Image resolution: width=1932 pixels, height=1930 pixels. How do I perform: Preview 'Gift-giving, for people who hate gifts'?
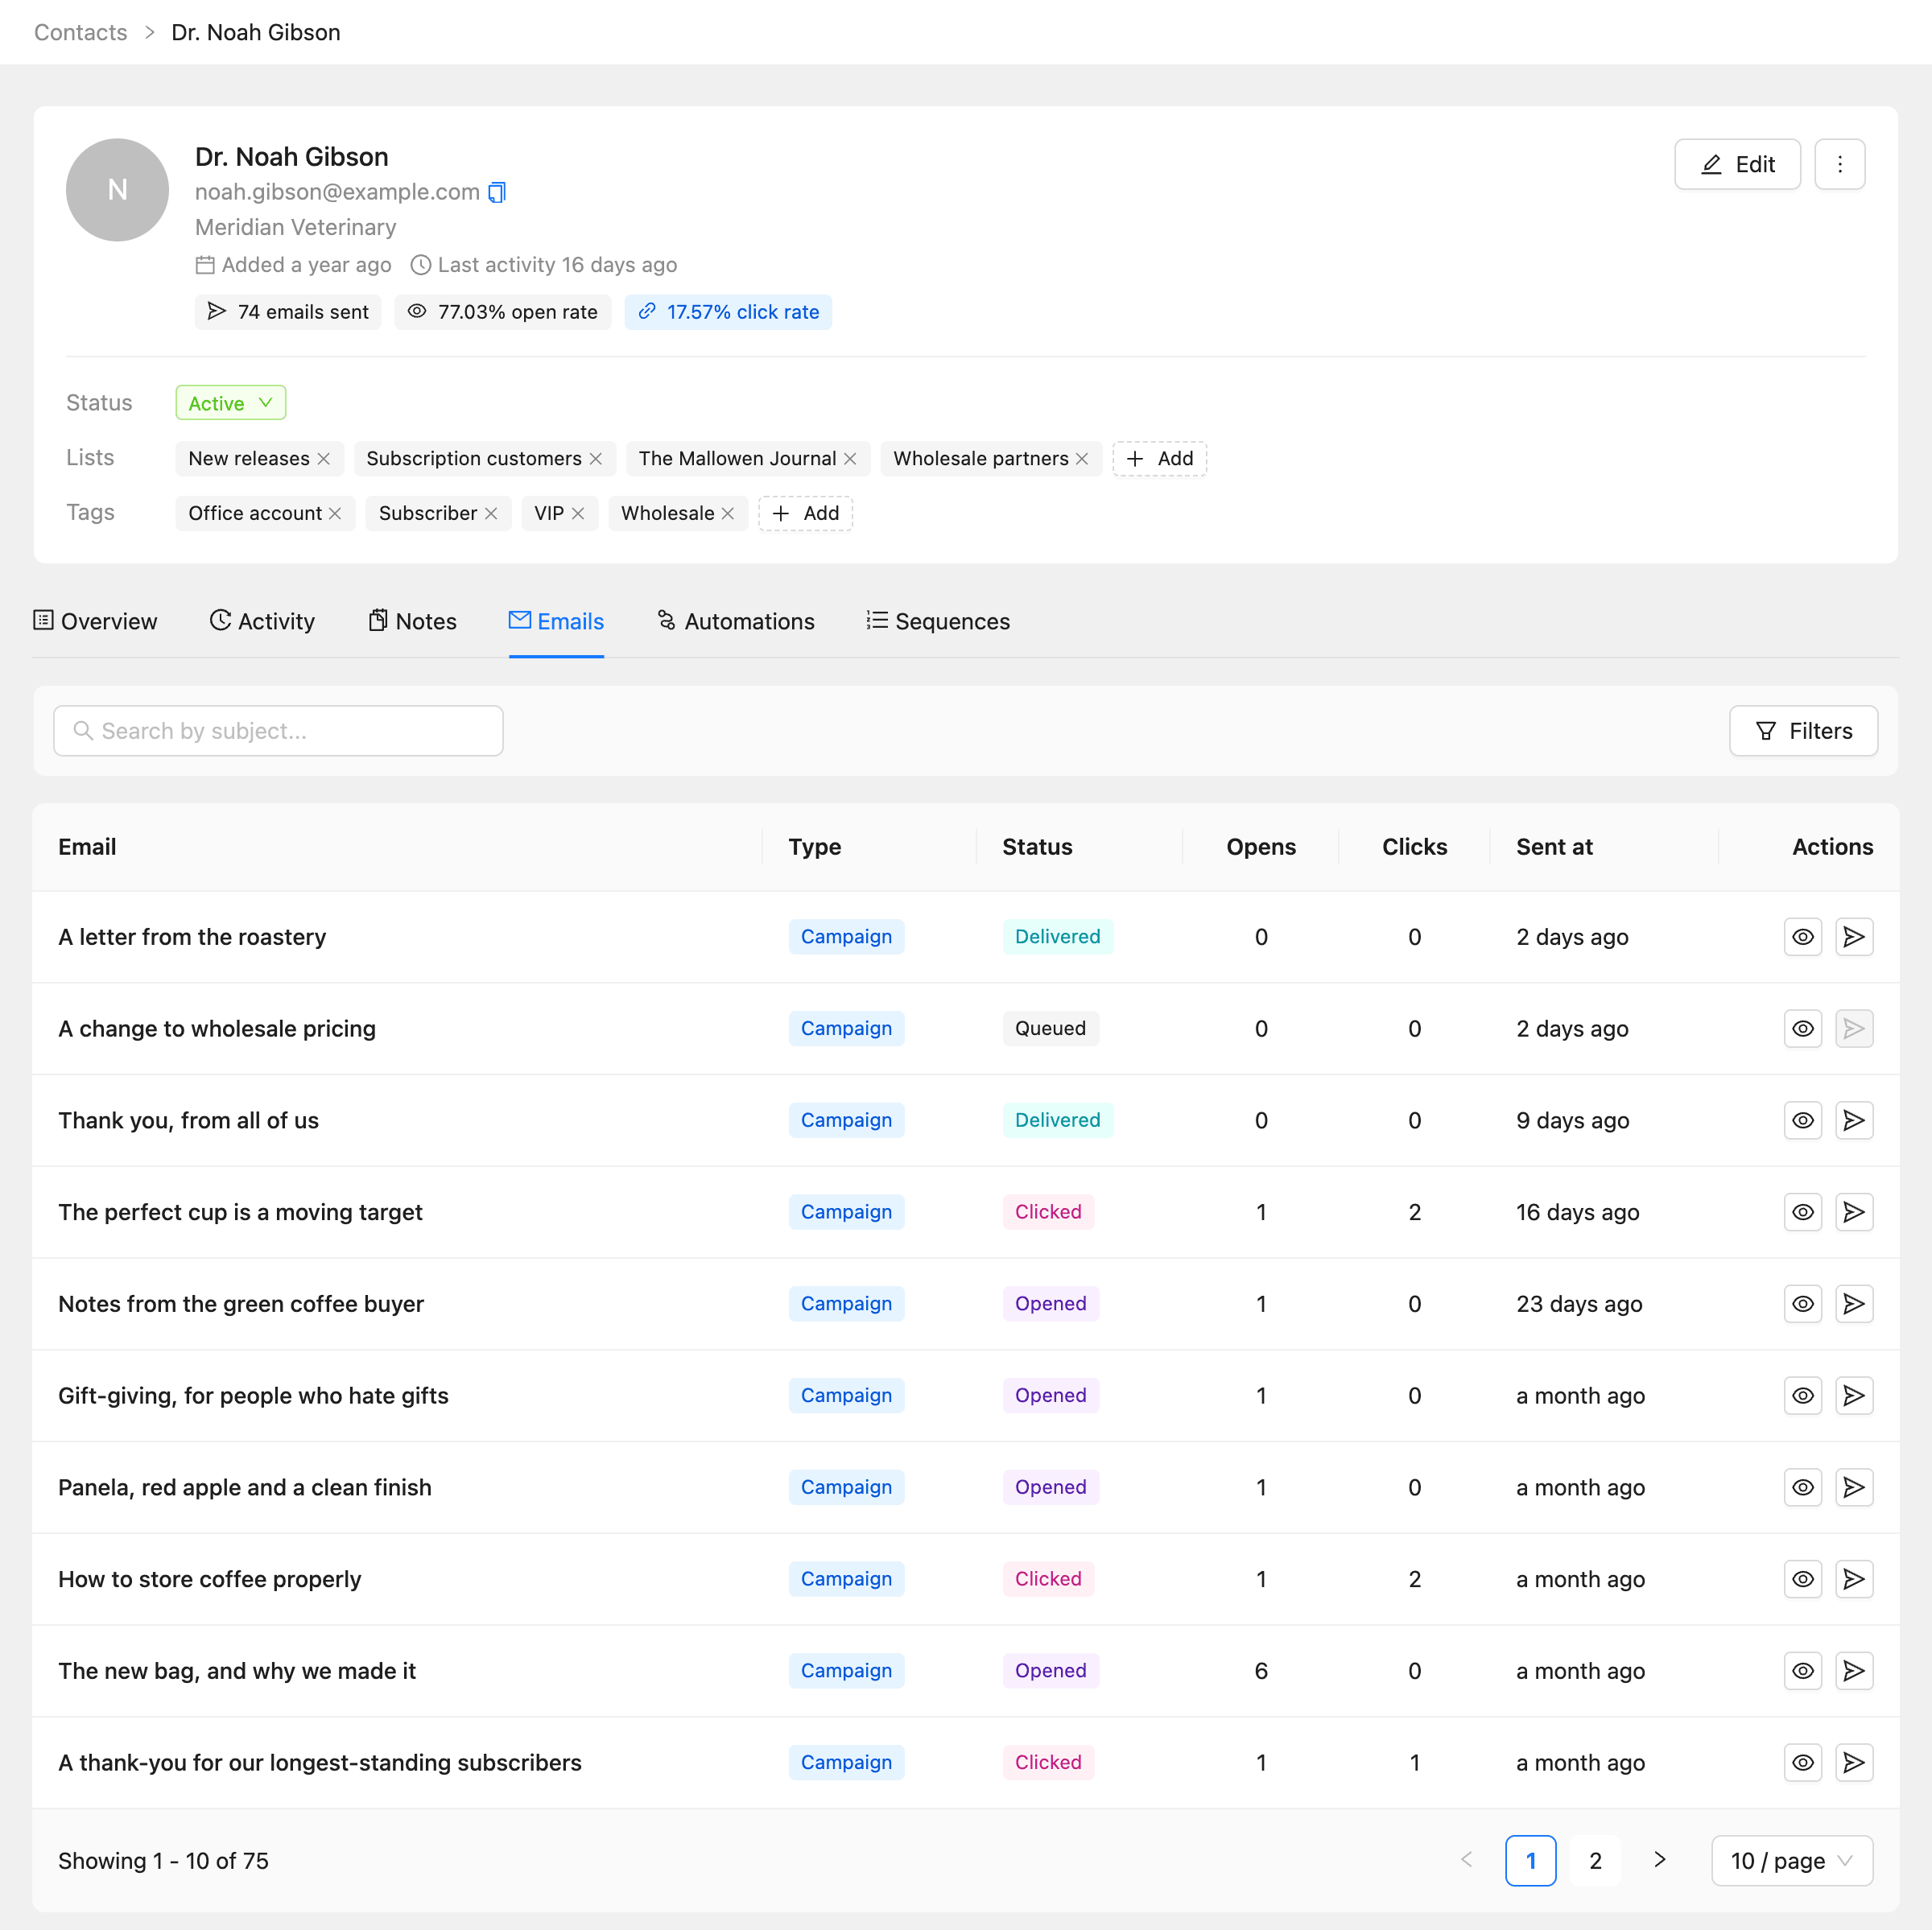click(x=1802, y=1396)
